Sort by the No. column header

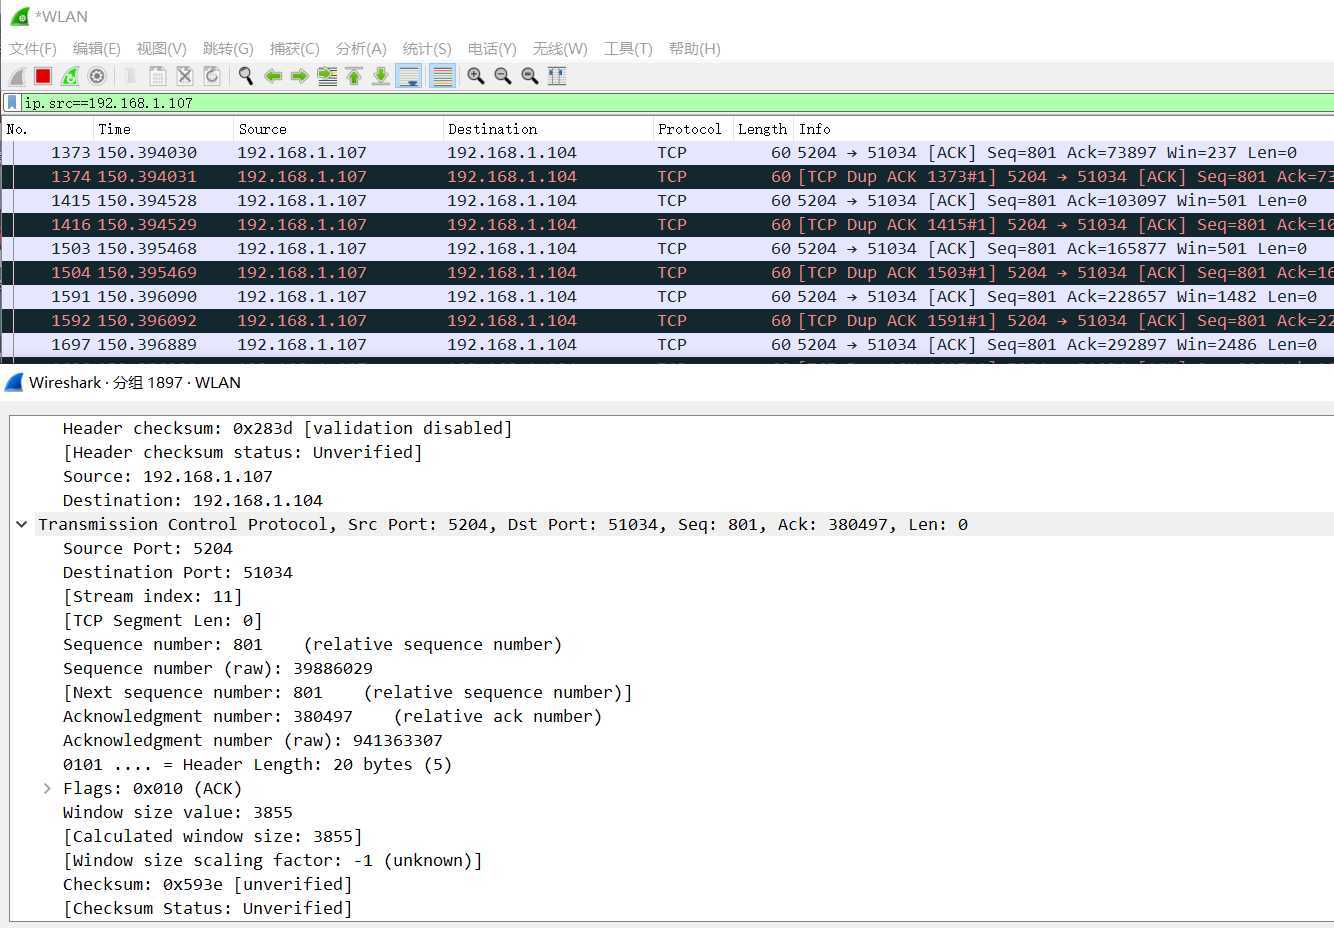point(47,129)
